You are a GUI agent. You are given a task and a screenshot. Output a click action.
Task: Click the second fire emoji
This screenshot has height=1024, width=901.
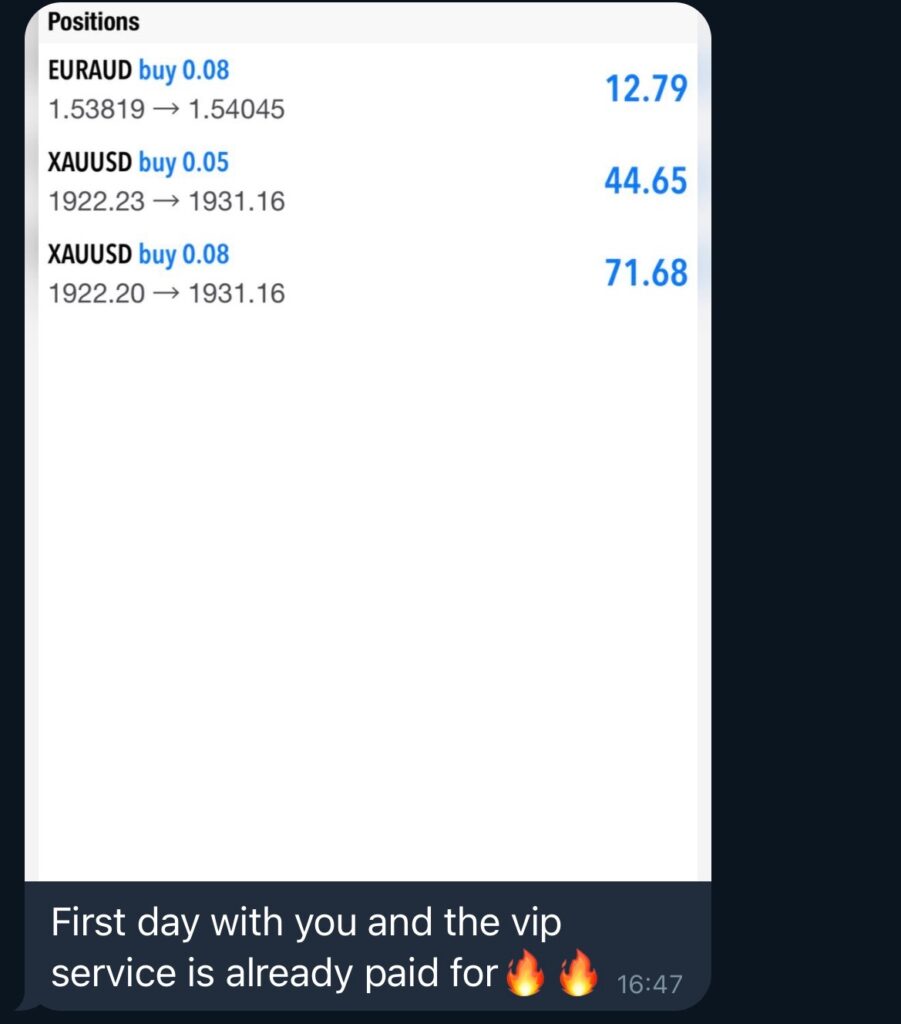pos(578,972)
